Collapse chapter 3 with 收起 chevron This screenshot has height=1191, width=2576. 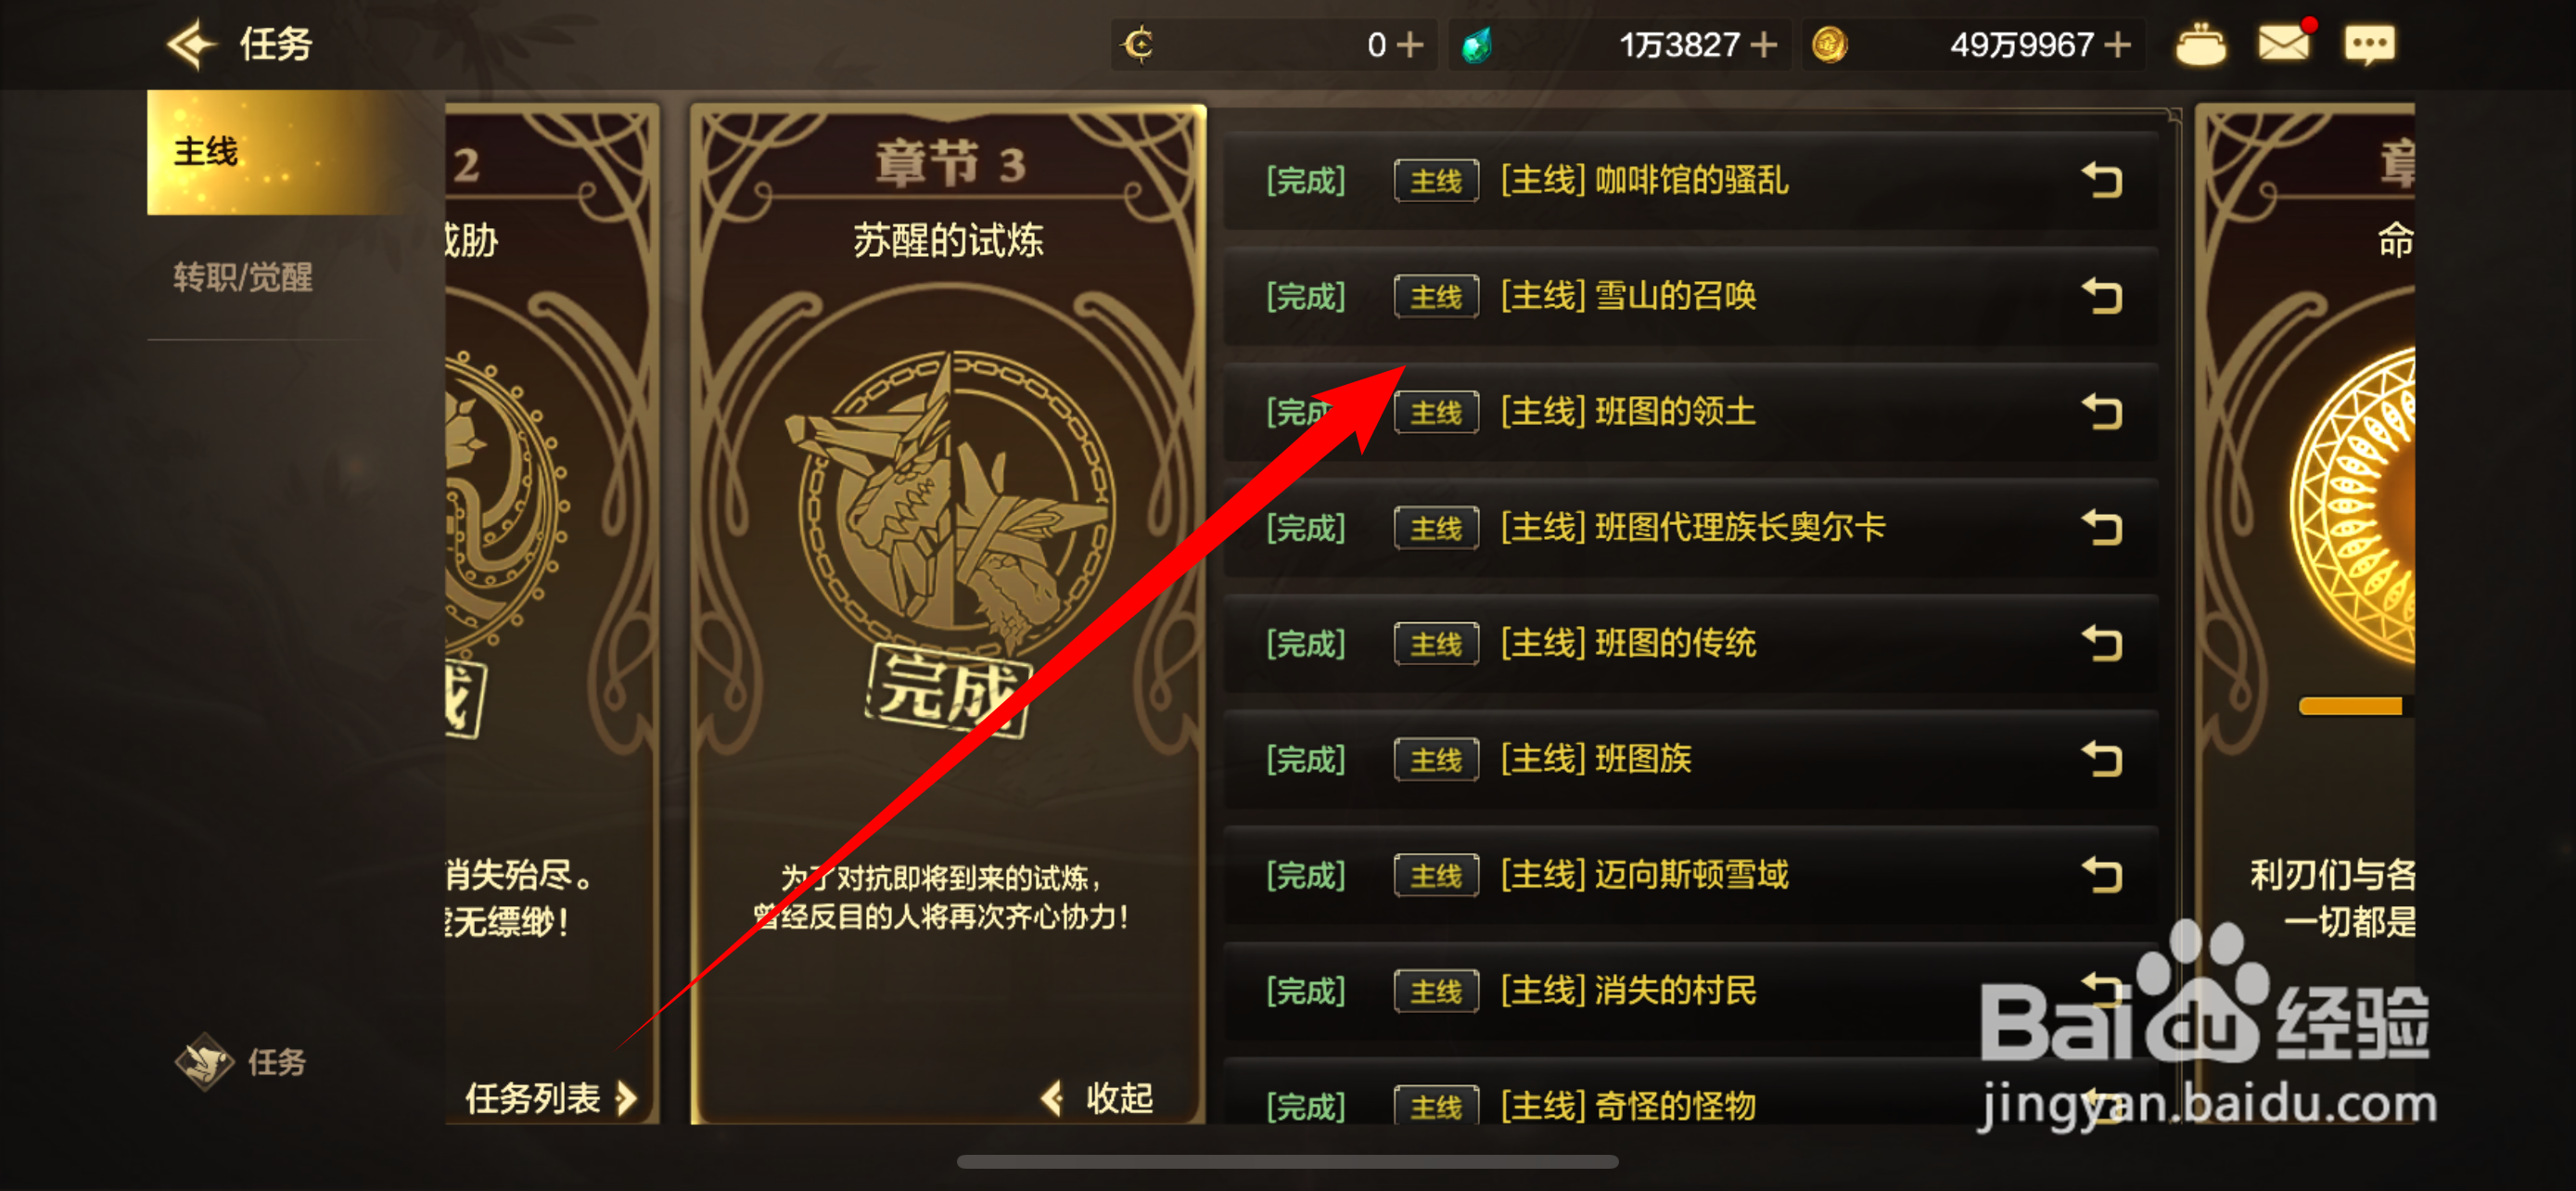[1097, 1098]
